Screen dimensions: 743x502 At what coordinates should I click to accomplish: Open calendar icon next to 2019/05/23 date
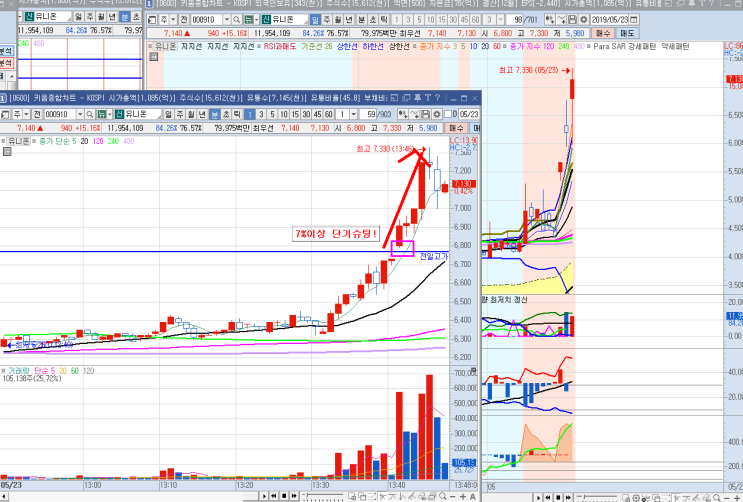[x=634, y=20]
